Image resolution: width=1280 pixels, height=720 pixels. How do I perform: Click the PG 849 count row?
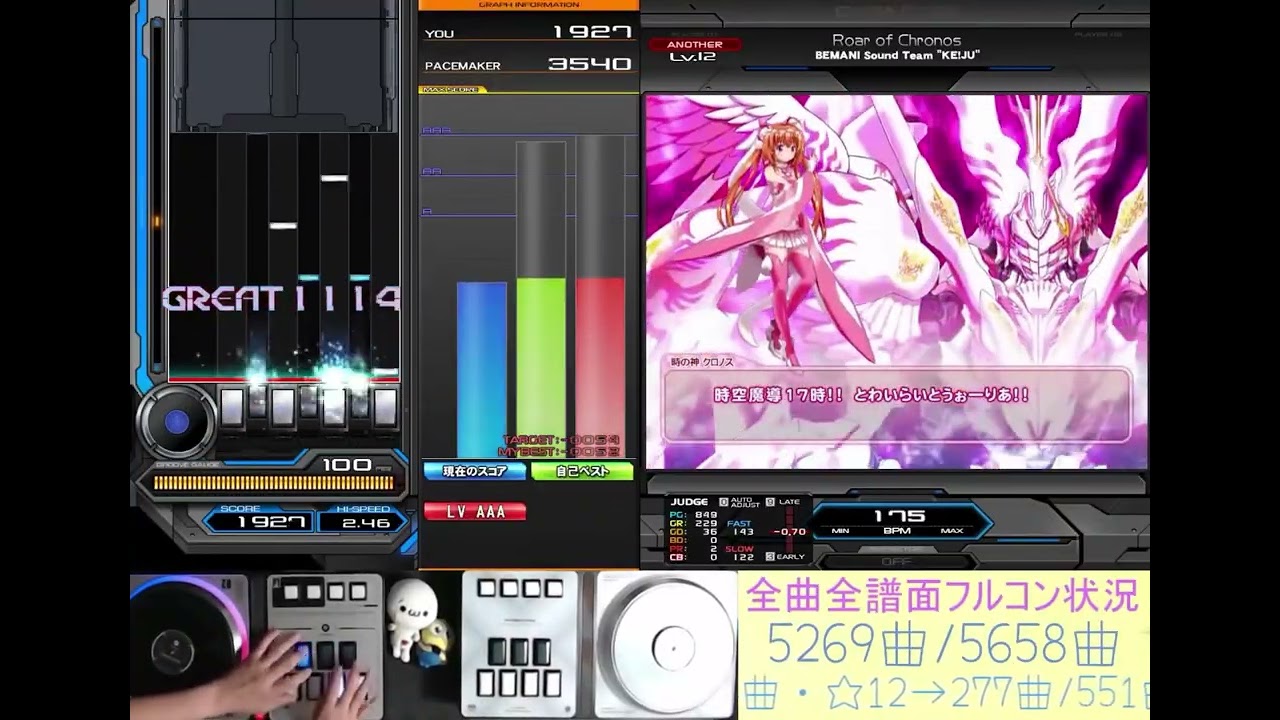coord(693,515)
